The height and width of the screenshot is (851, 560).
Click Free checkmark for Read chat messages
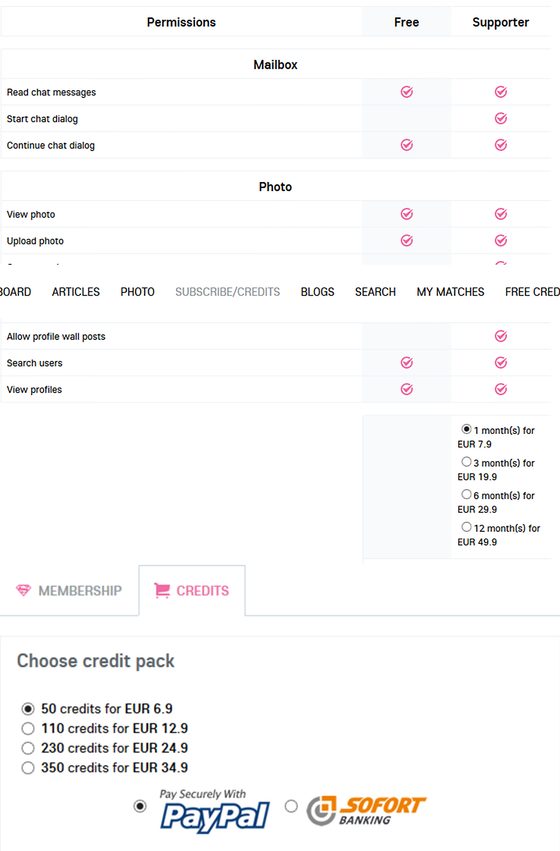406,92
